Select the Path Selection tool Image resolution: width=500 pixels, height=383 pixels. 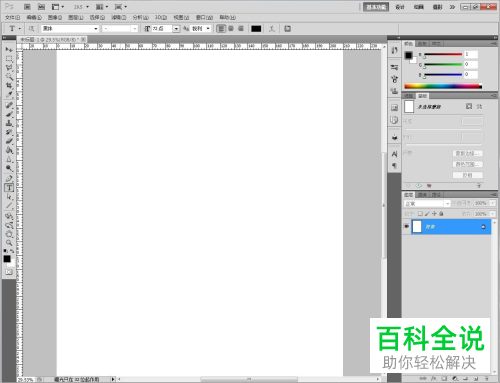pyautogui.click(x=9, y=197)
